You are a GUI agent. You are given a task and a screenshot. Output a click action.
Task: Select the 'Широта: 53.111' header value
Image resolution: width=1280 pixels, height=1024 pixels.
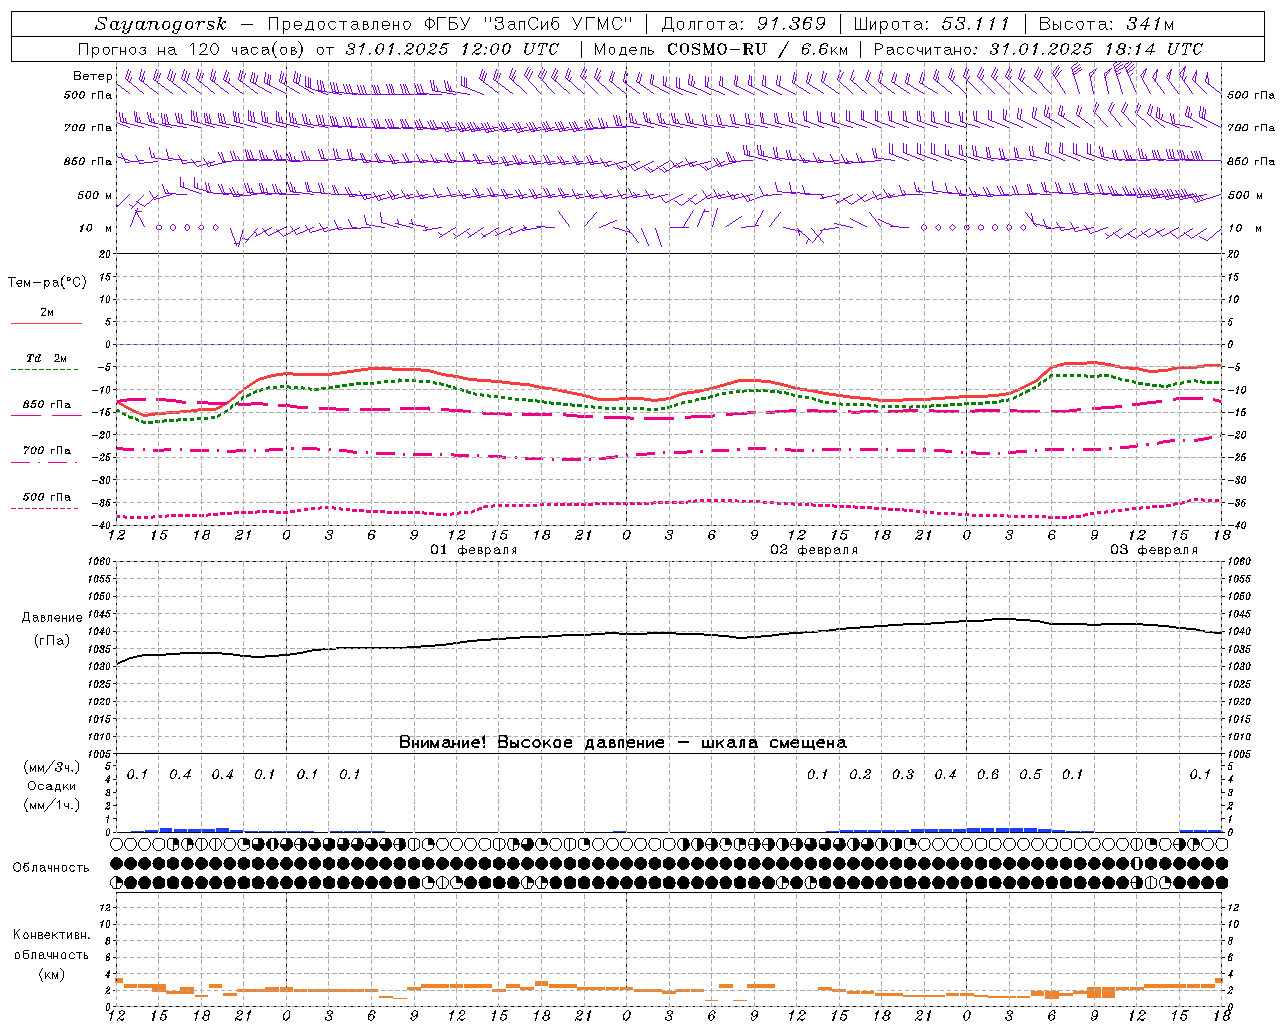coord(932,24)
